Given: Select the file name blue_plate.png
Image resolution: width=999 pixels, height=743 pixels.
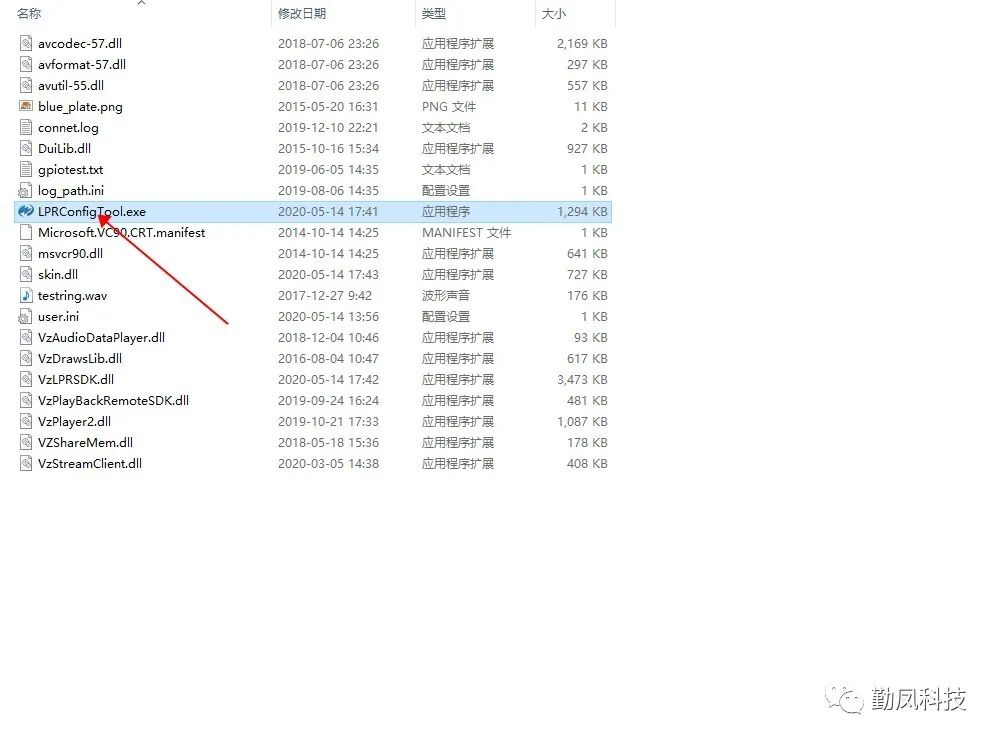Looking at the screenshot, I should (x=80, y=107).
